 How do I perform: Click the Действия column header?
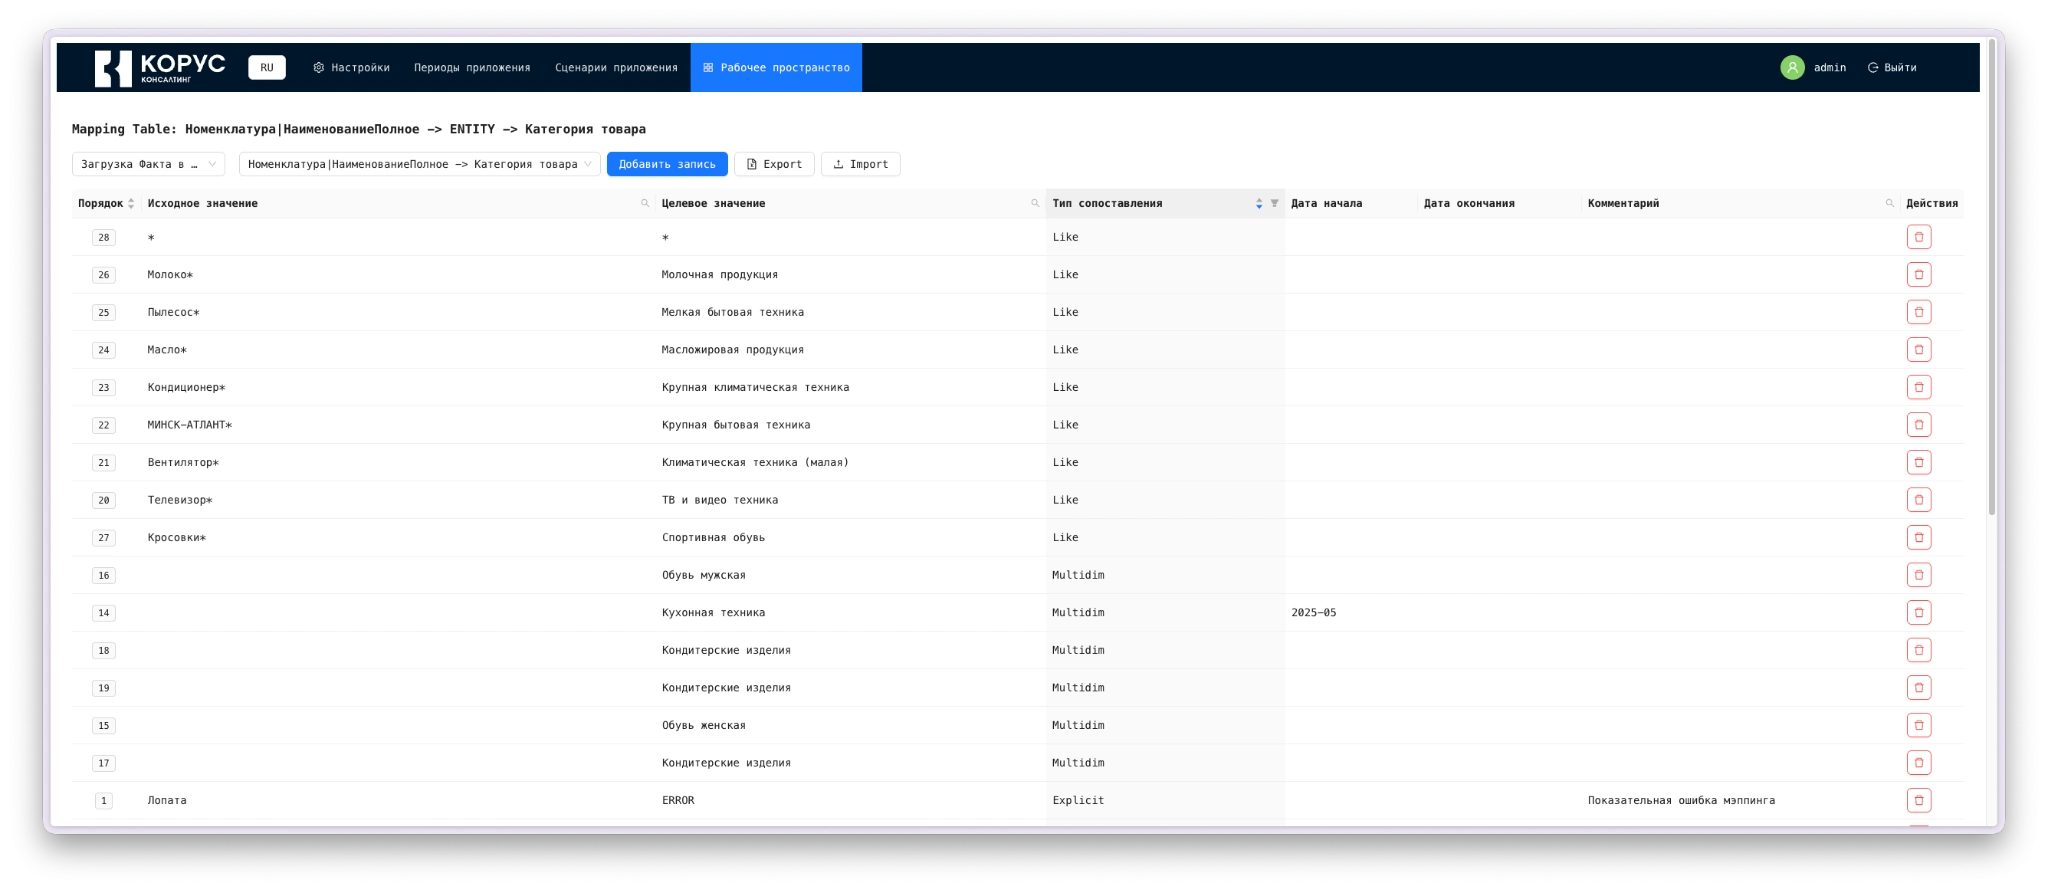coord(1931,203)
